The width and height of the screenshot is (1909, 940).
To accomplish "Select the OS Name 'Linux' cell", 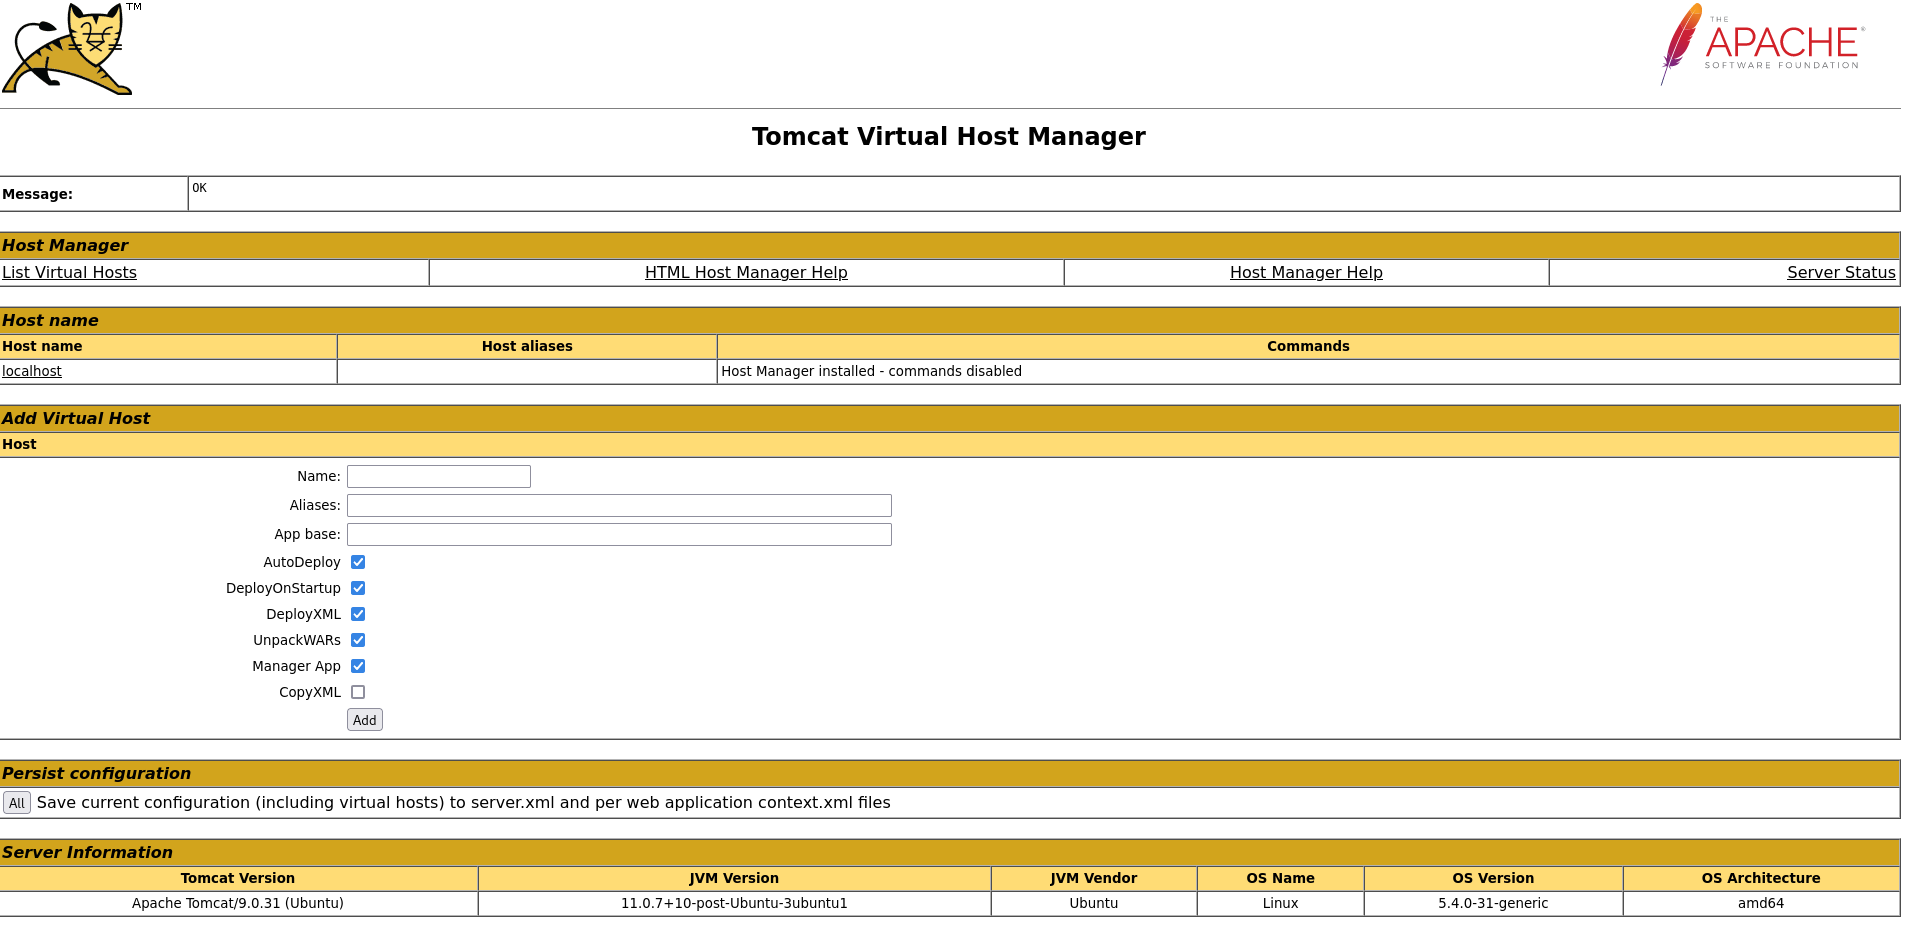I will click(x=1280, y=903).
